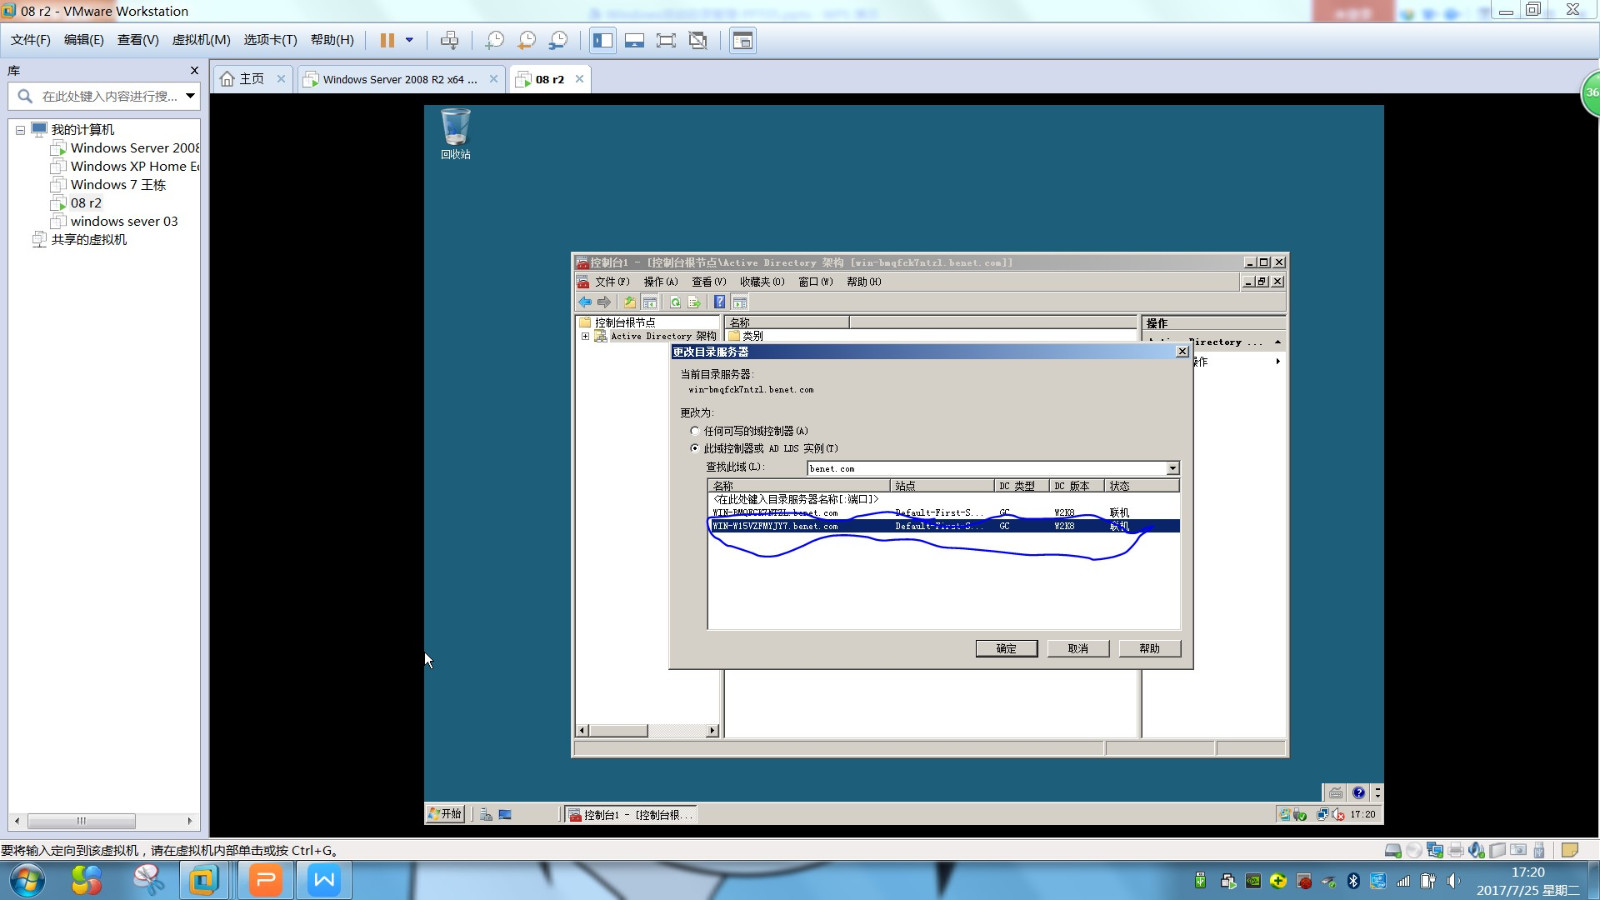Click the console view icon in VMware toolbar
This screenshot has height=900, width=1600.
coord(743,40)
